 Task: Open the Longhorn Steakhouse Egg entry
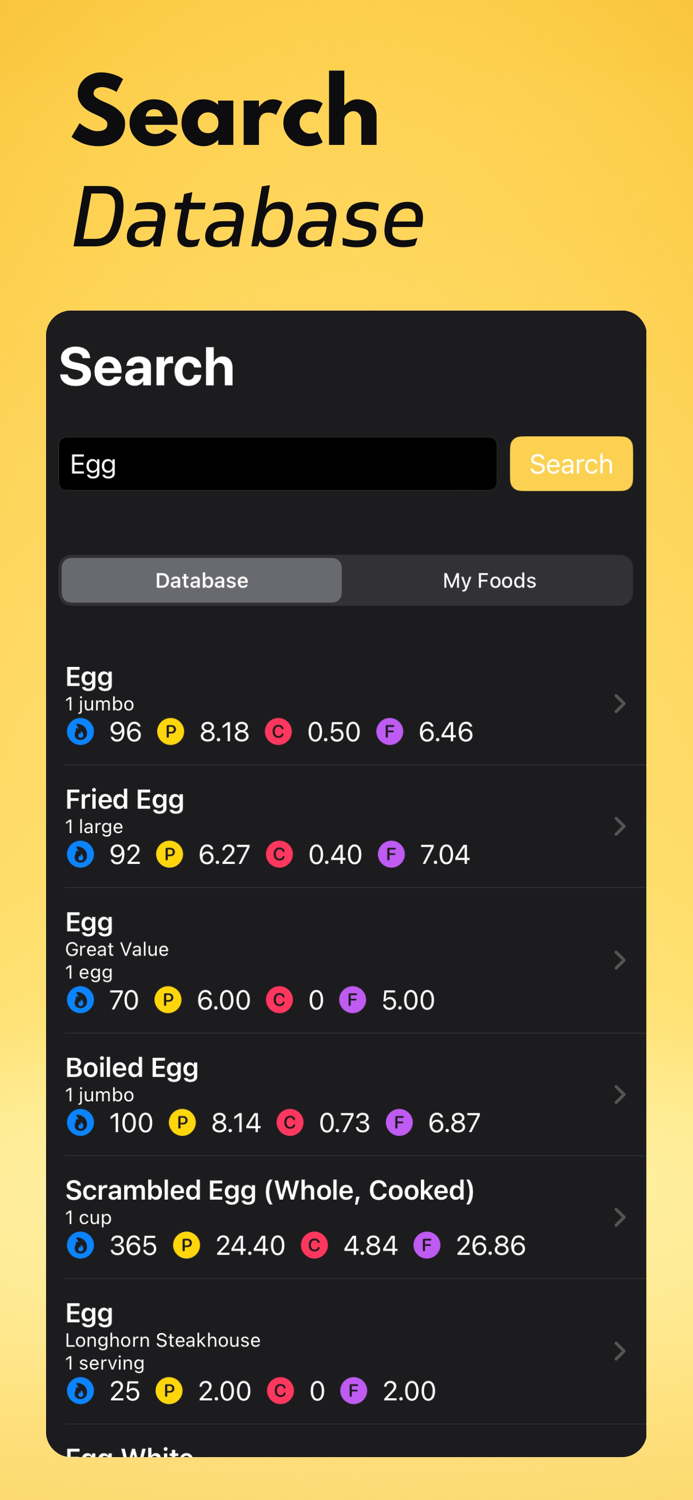point(619,1351)
